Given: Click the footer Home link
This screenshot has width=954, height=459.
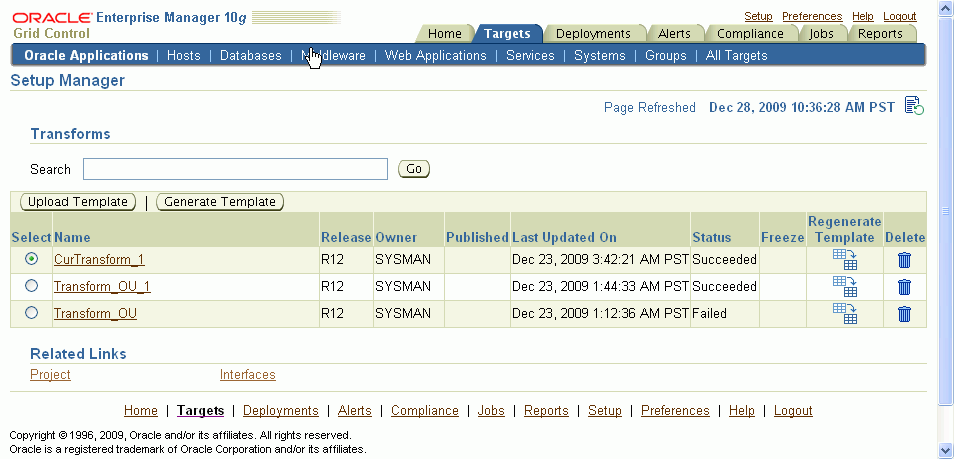Looking at the screenshot, I should 141,410.
